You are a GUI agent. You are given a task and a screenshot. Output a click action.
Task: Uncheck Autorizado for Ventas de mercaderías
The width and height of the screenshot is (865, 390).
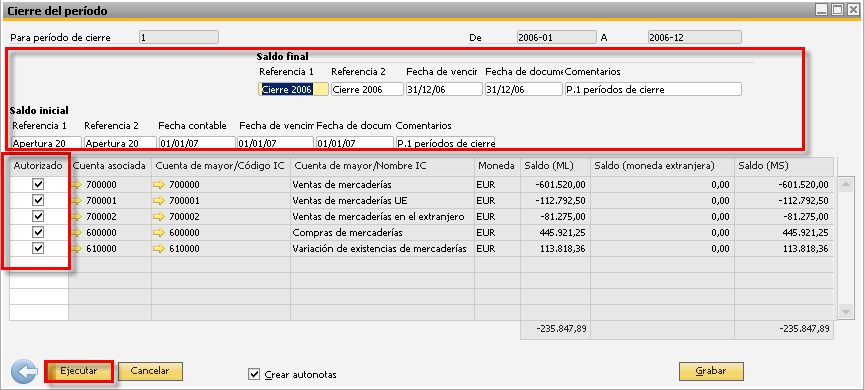[x=39, y=185]
